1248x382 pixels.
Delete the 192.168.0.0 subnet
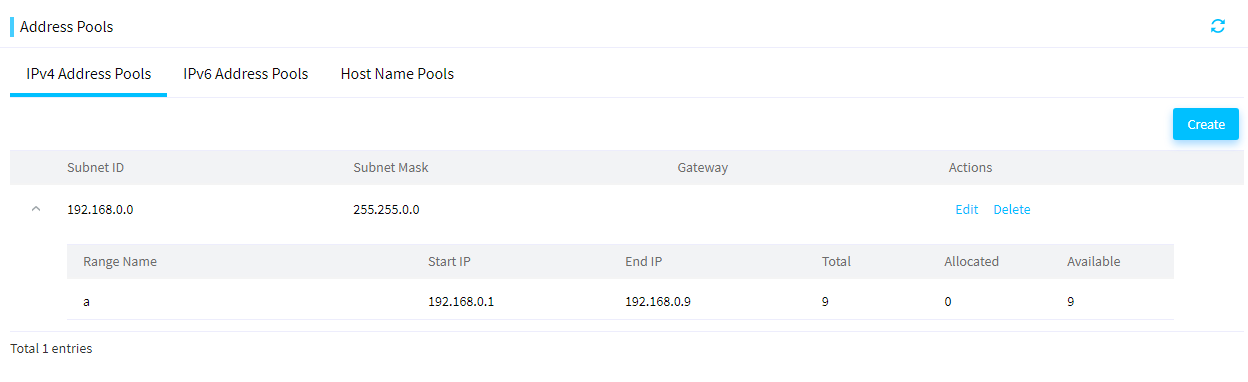coord(1011,210)
